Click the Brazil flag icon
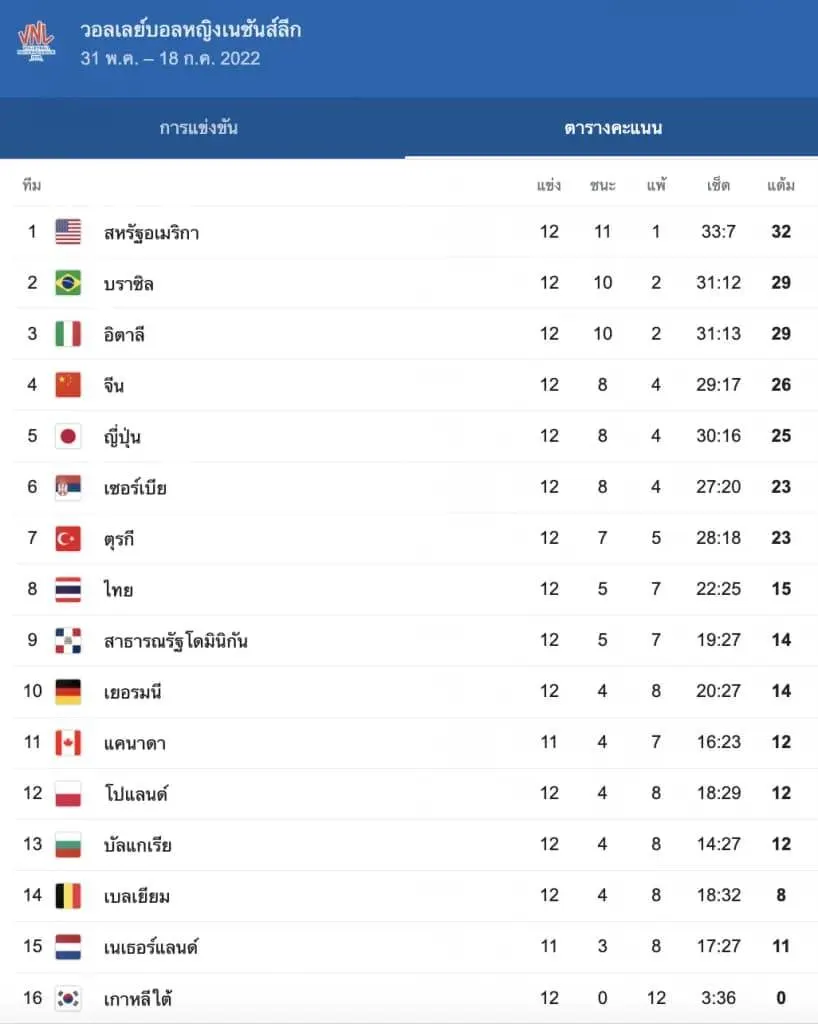 (x=68, y=283)
